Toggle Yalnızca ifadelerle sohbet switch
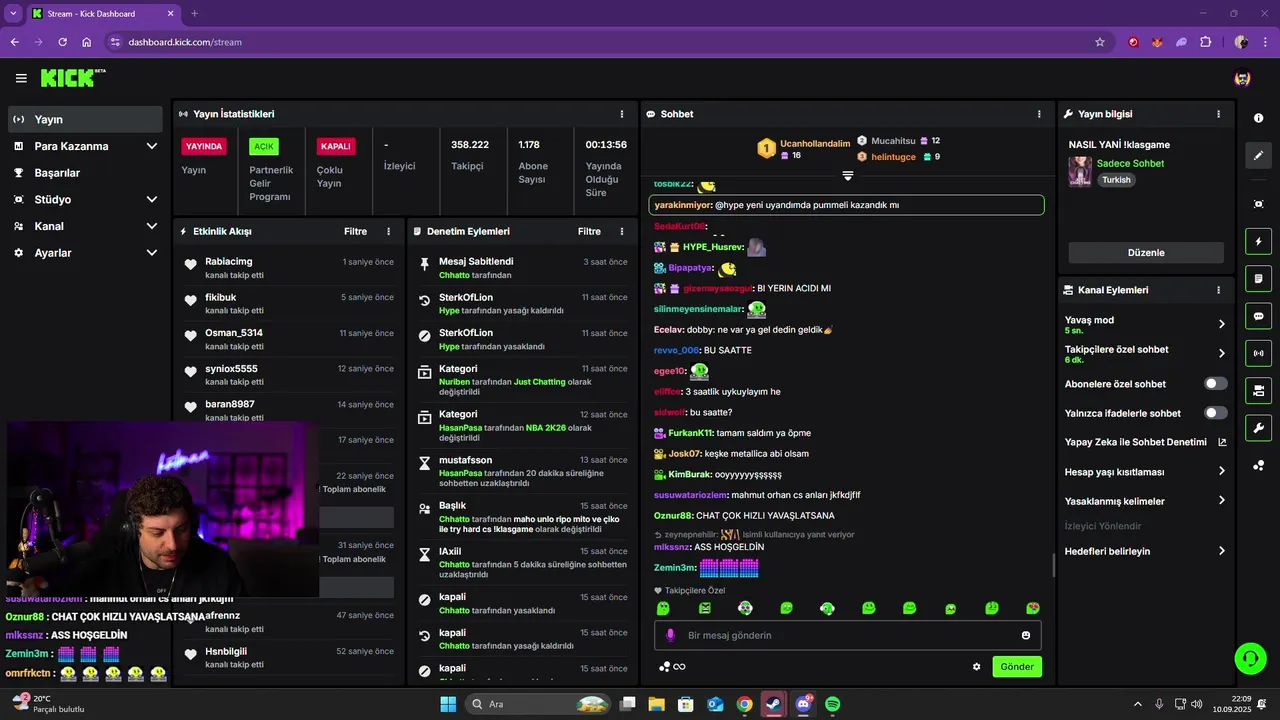The width and height of the screenshot is (1280, 720). point(1216,413)
